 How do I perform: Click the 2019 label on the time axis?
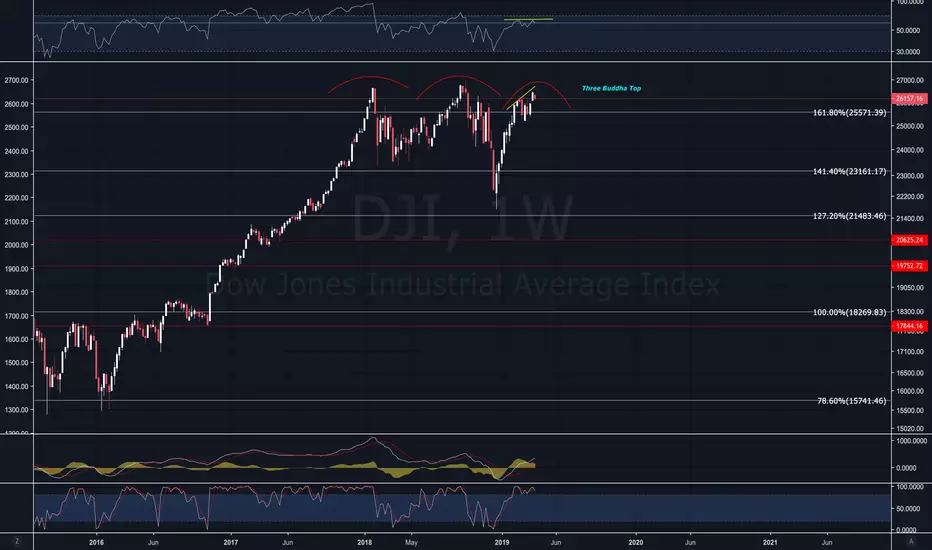(502, 542)
